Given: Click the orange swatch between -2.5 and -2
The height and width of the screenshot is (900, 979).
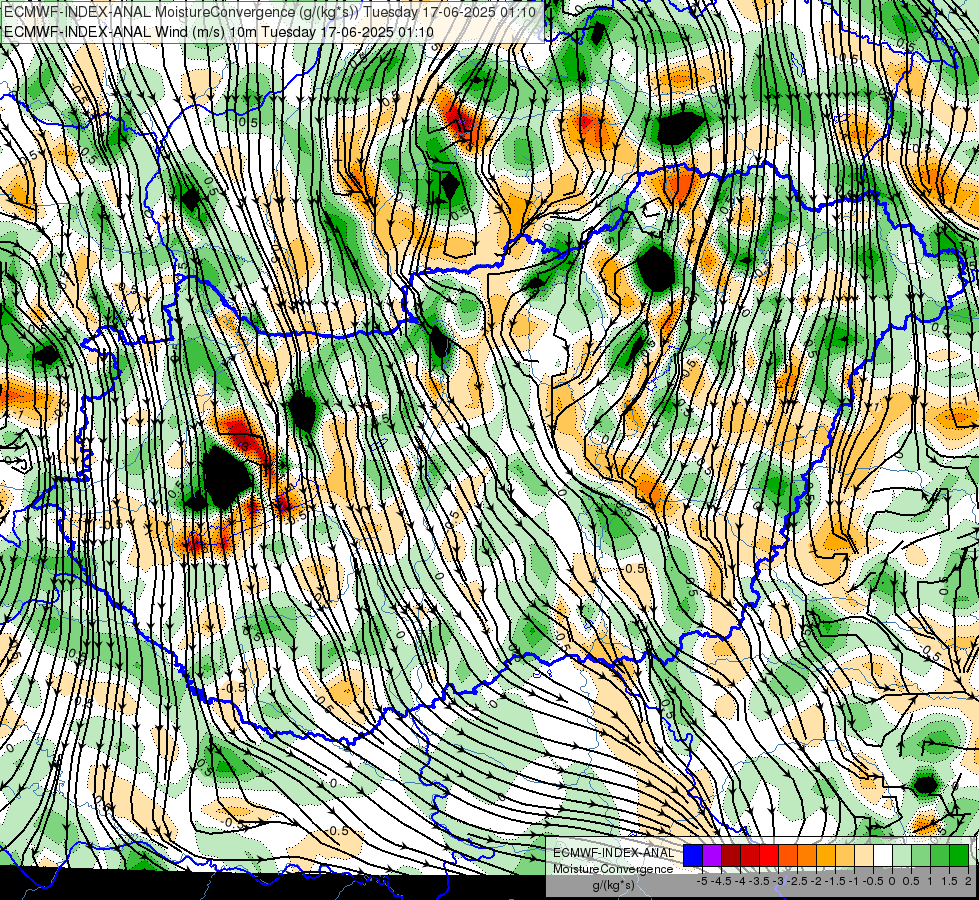Looking at the screenshot, I should 807,856.
